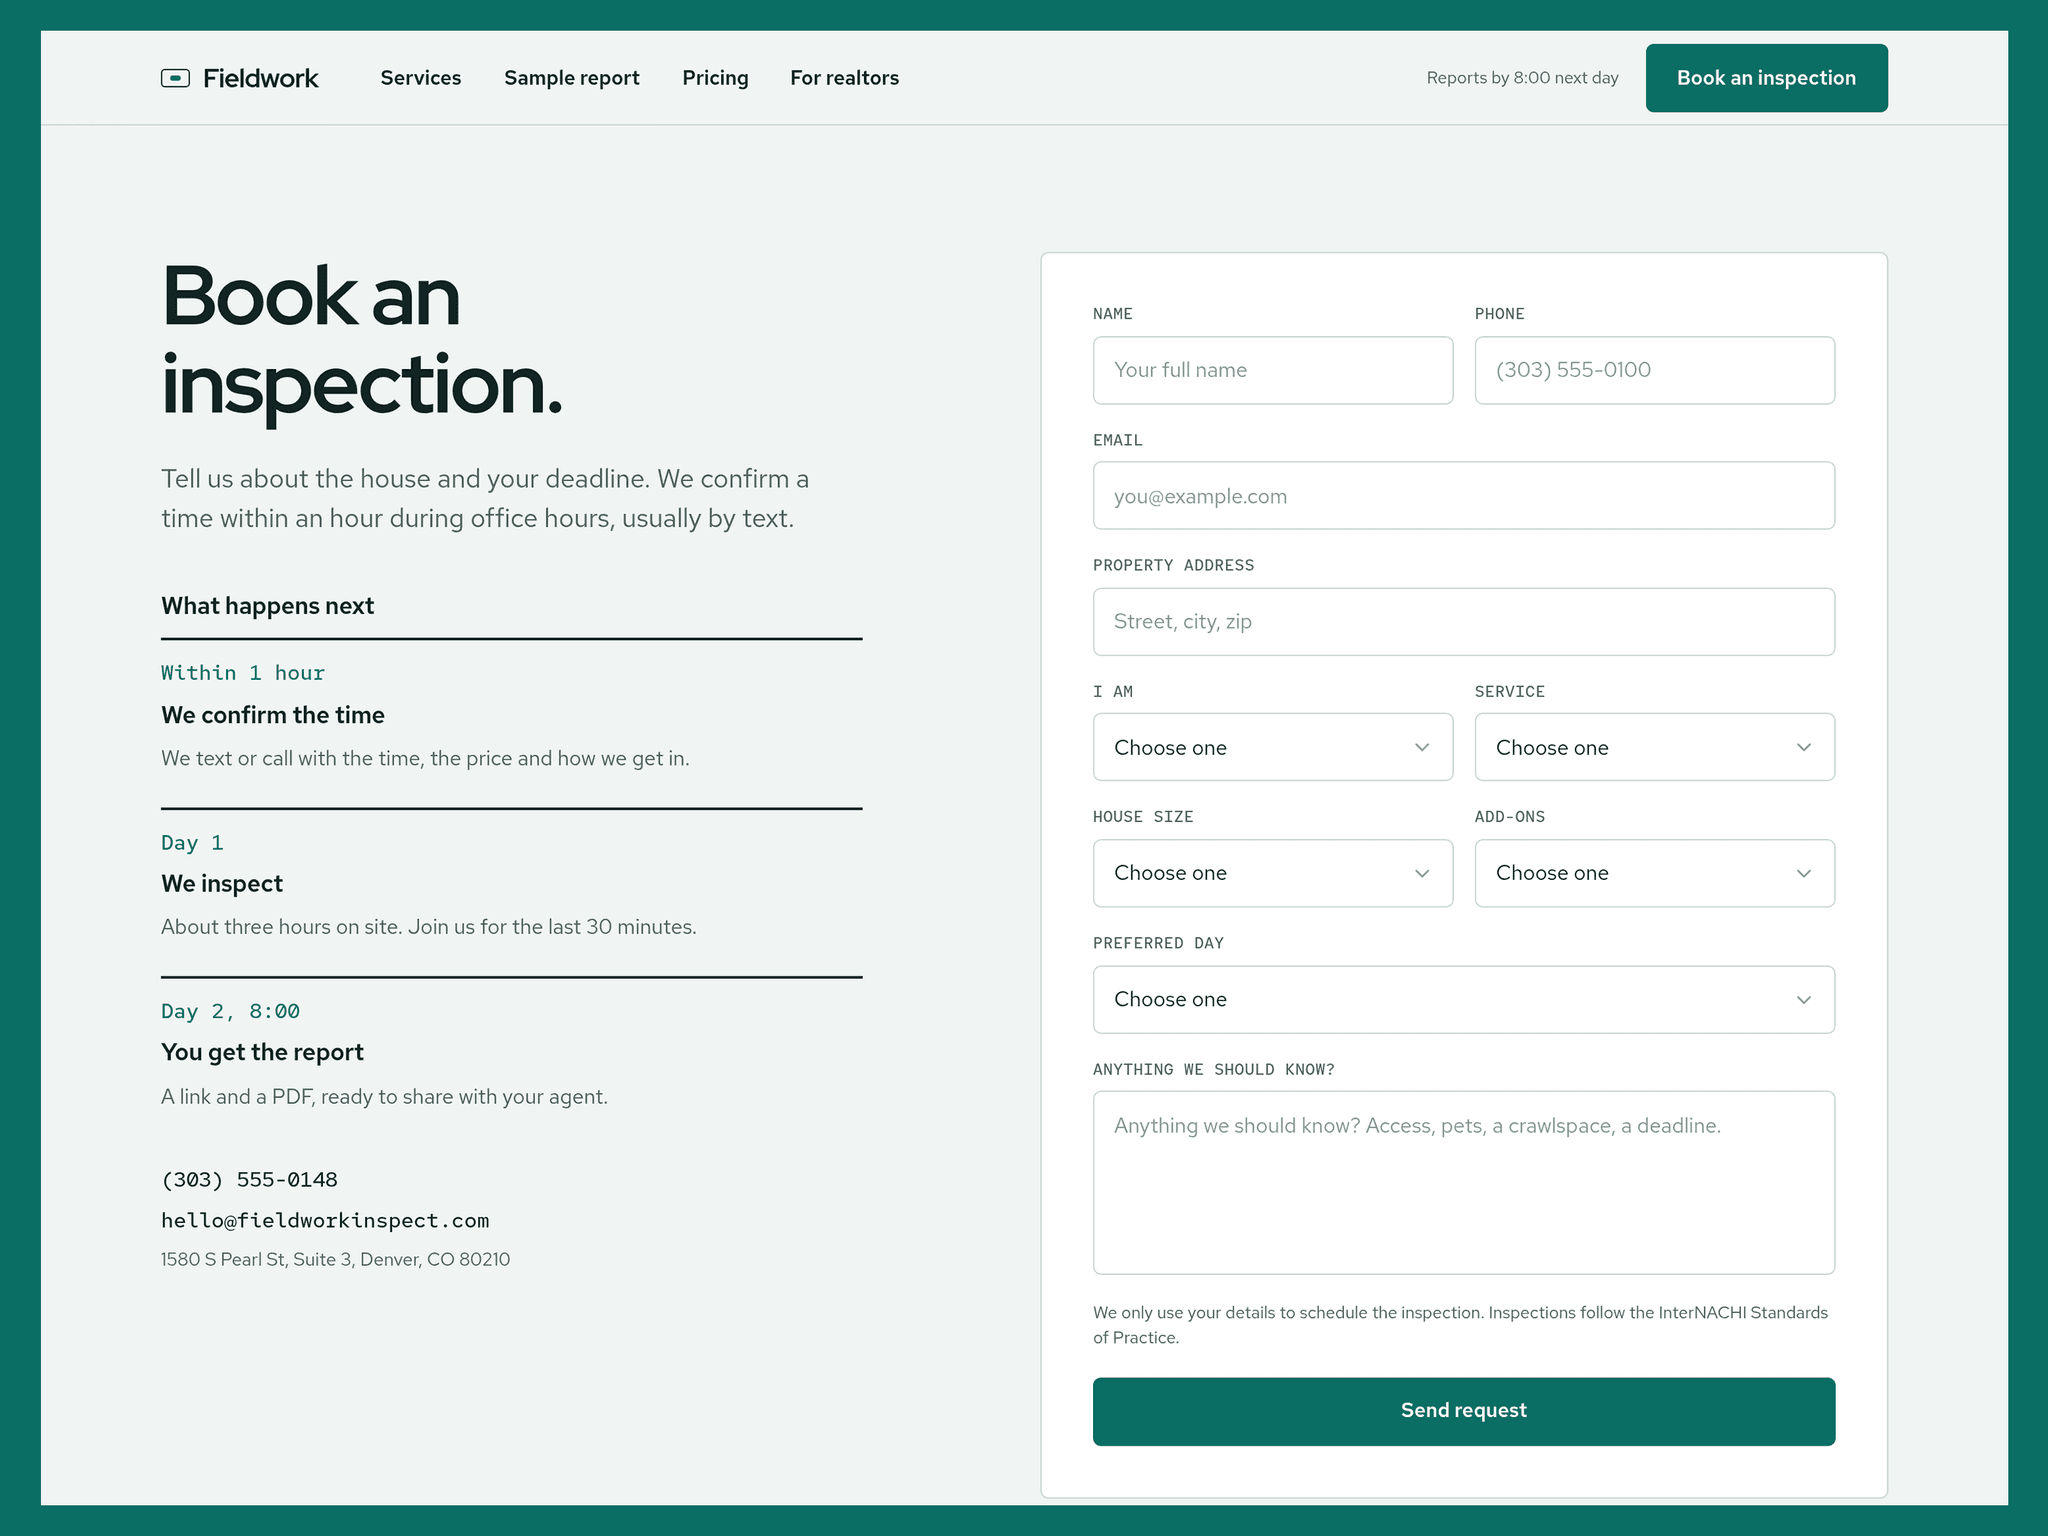Open the Services nav item
Image resolution: width=2048 pixels, height=1536 pixels.
point(420,78)
